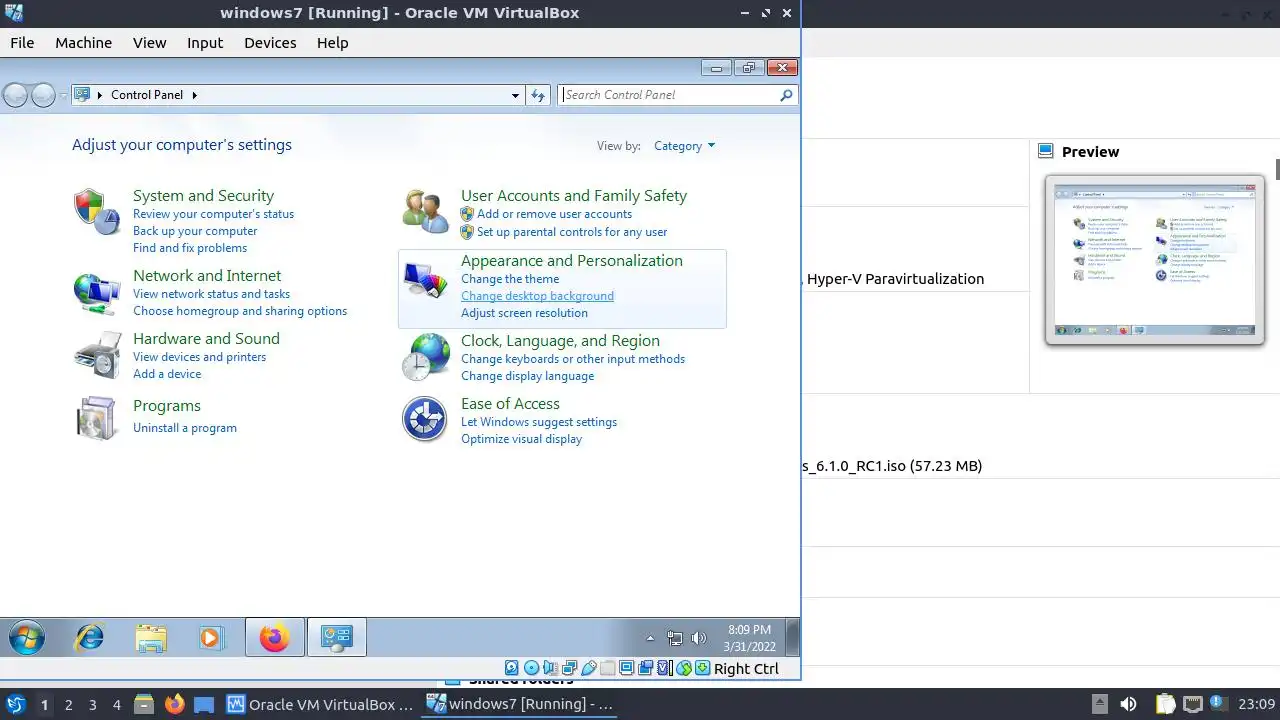Click the guest network tray icon
This screenshot has height=720, width=1280.
(x=675, y=638)
